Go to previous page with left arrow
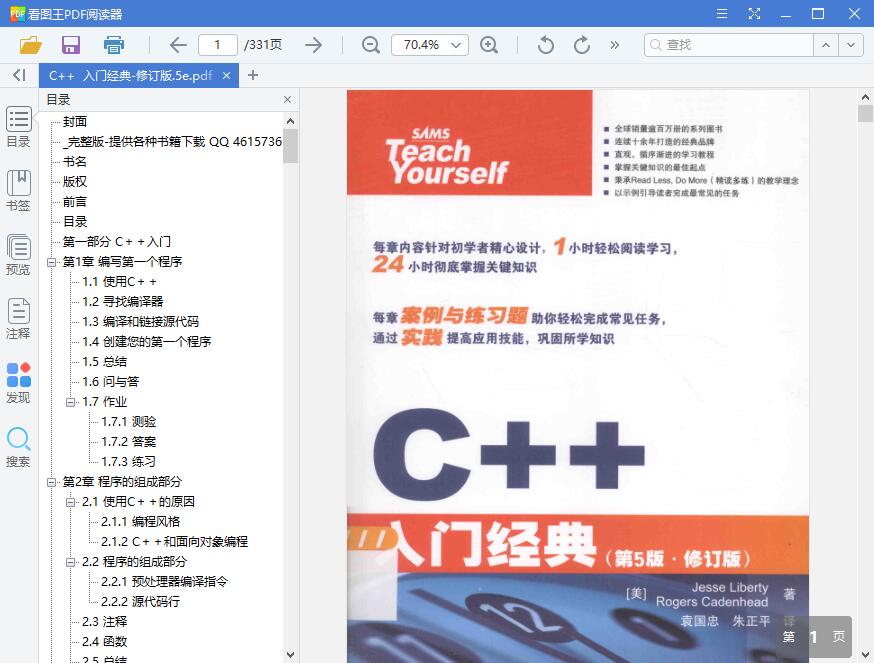 178,45
